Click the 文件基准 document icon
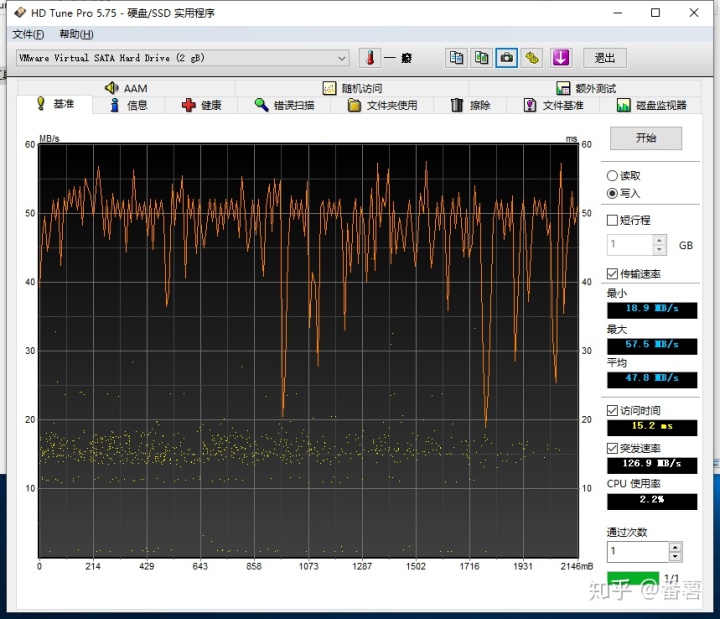Image resolution: width=720 pixels, height=619 pixels. (530, 105)
